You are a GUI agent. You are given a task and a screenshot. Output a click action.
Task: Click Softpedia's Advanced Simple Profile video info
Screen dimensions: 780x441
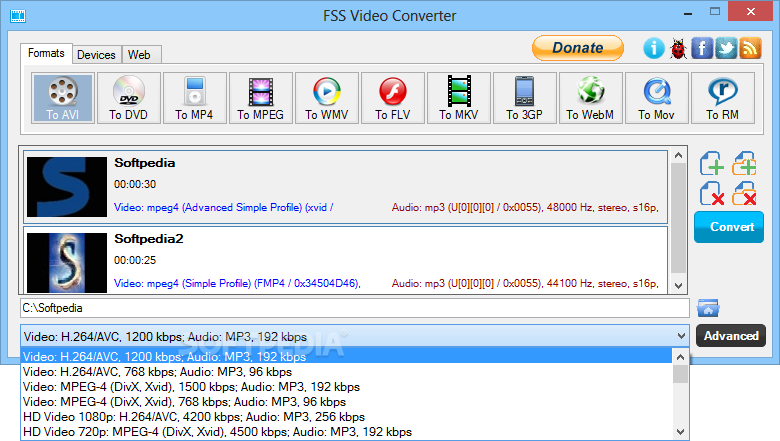click(223, 207)
